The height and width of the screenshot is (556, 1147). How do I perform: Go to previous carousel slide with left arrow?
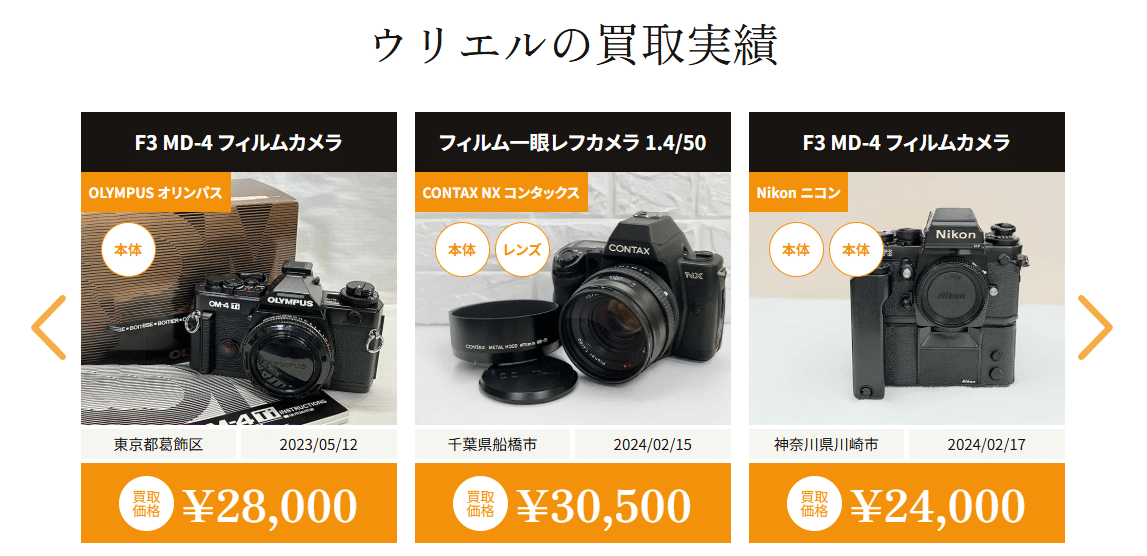click(x=49, y=327)
